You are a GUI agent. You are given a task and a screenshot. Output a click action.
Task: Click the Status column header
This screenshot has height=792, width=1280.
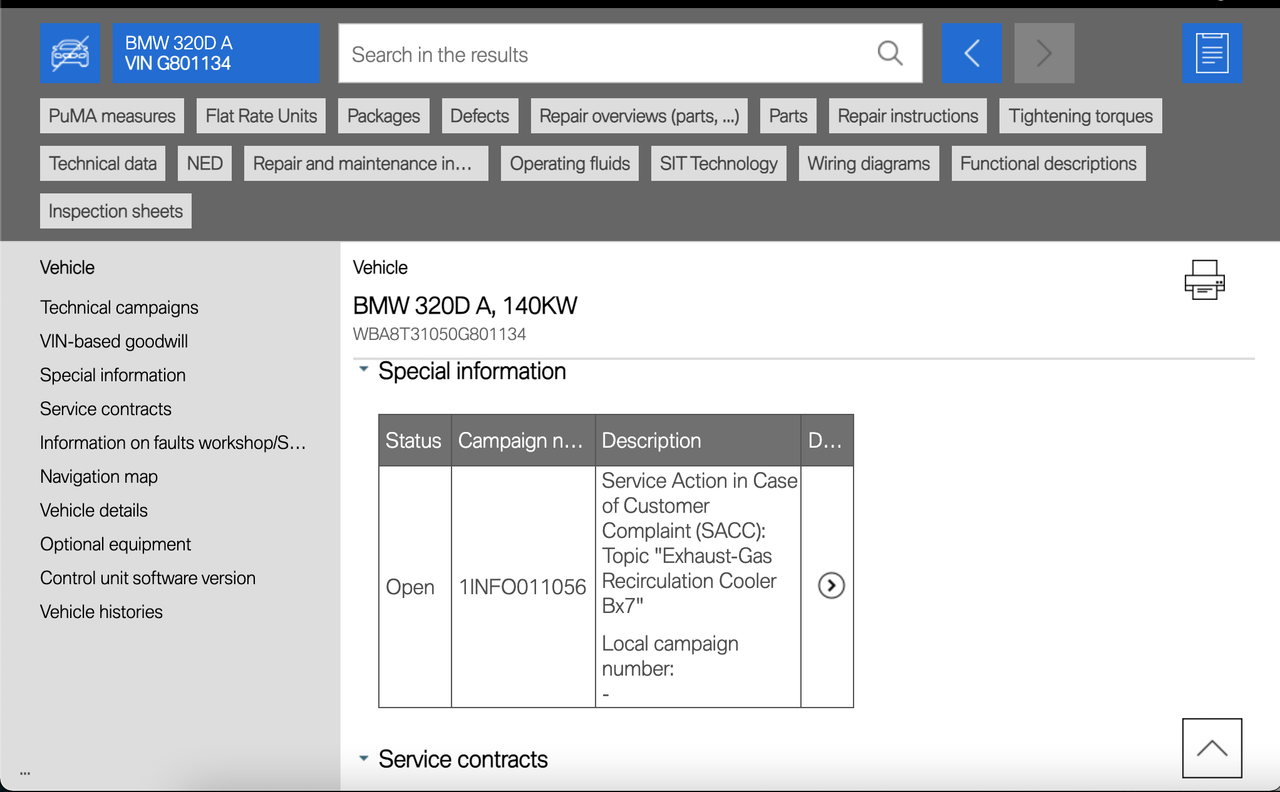pyautogui.click(x=415, y=440)
